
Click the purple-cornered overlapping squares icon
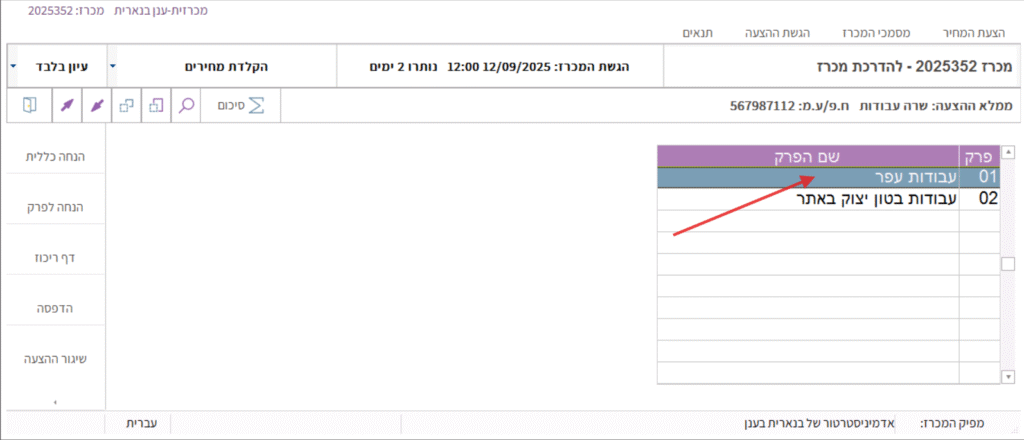tap(156, 106)
